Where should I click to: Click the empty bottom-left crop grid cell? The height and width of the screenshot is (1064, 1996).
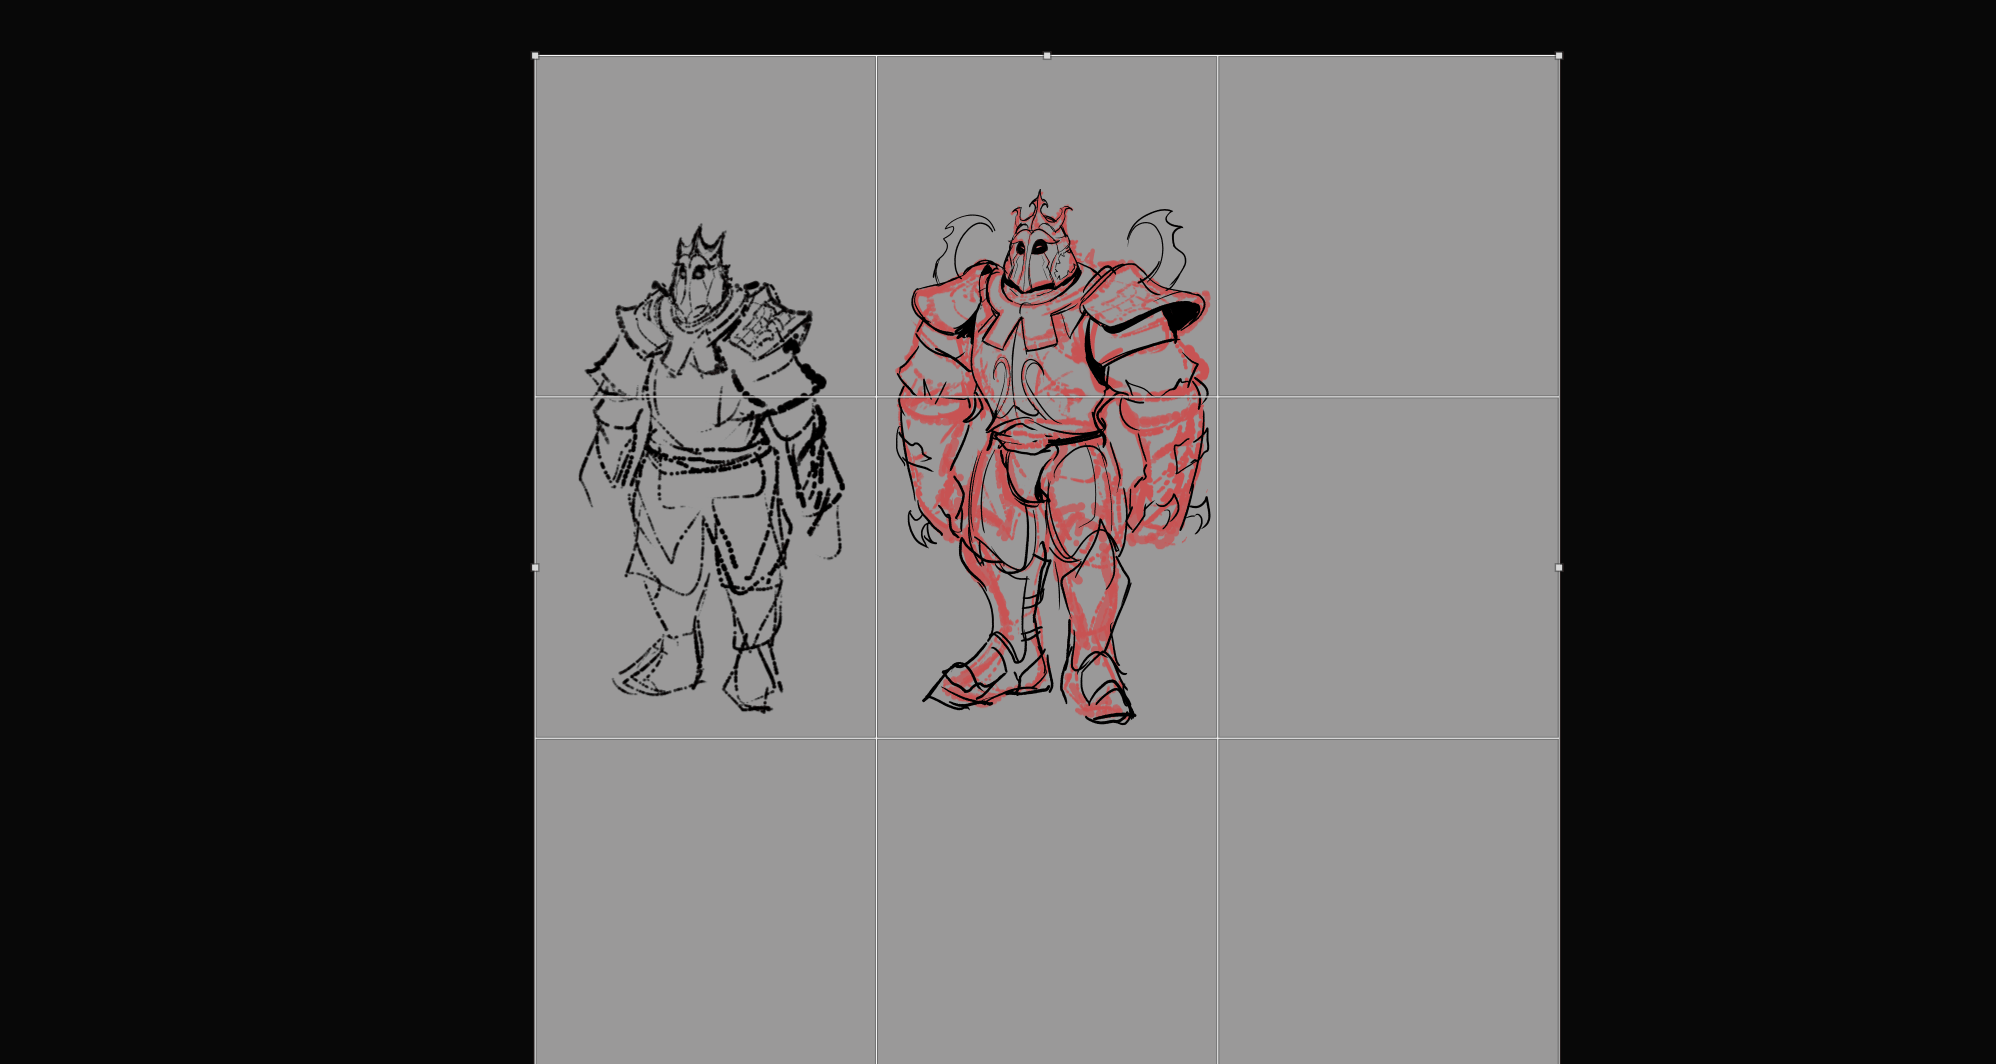coord(705,900)
